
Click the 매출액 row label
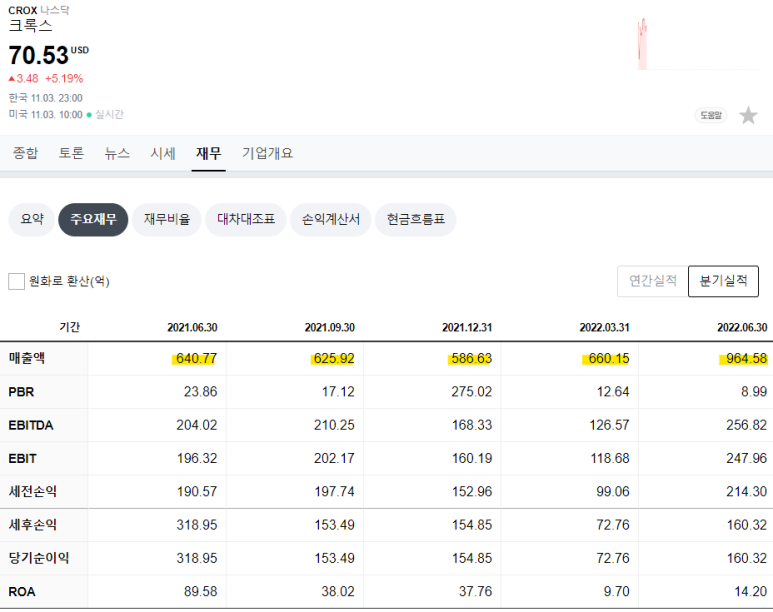(27, 358)
